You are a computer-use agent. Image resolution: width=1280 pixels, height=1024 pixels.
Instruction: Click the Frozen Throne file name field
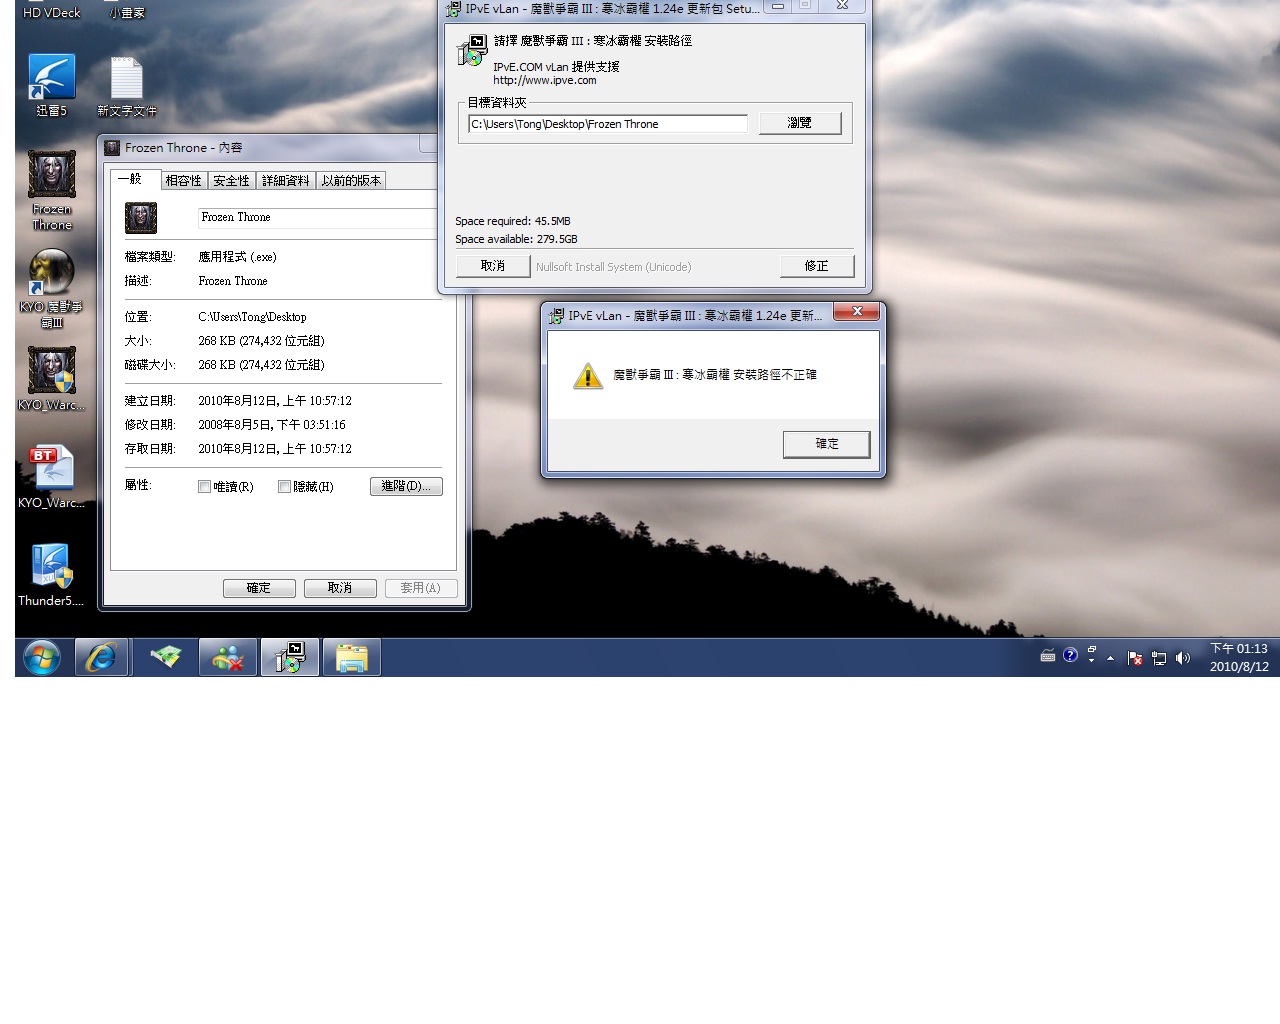click(x=317, y=218)
